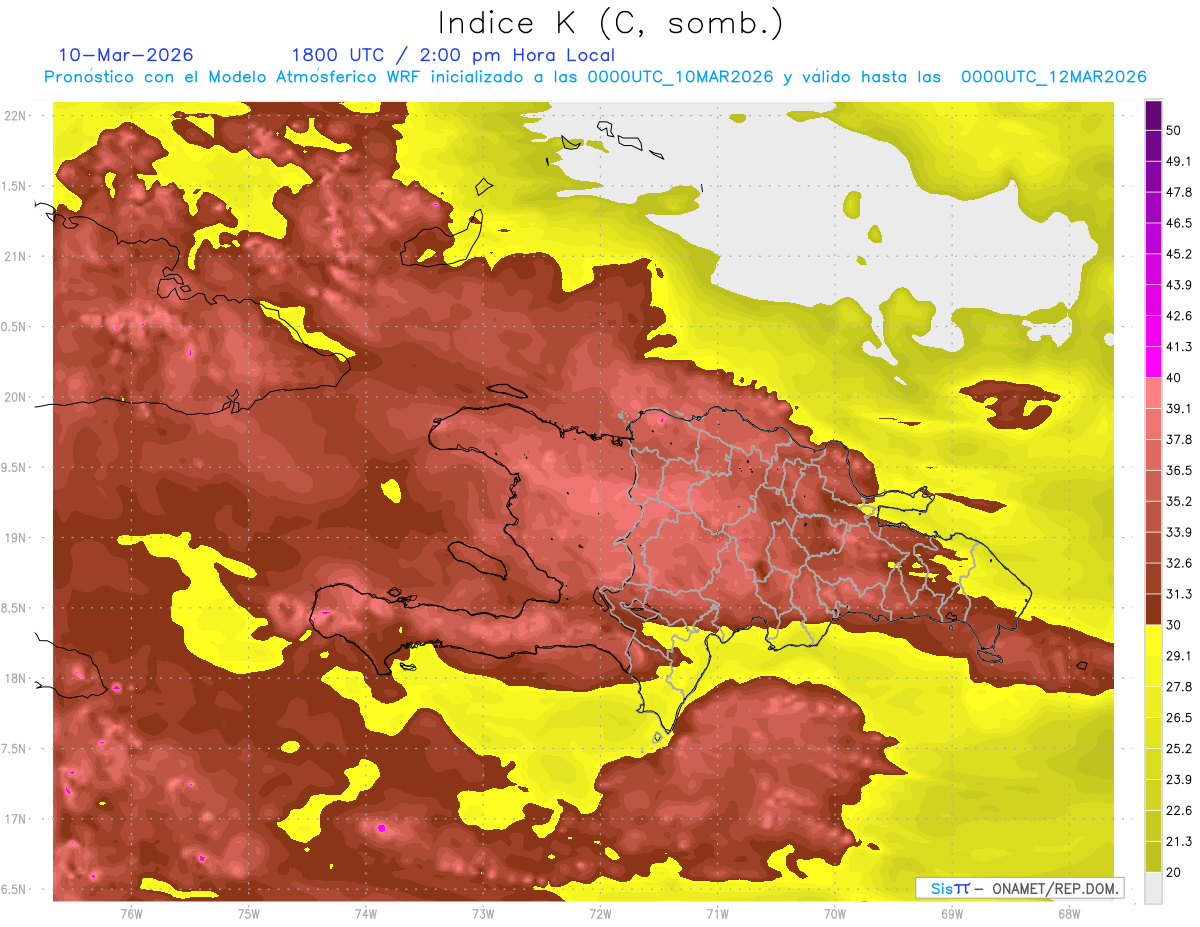Click the 'Pronostico con el Modelo Atmosferico WRF' line
This screenshot has height=927, width=1200.
[595, 77]
